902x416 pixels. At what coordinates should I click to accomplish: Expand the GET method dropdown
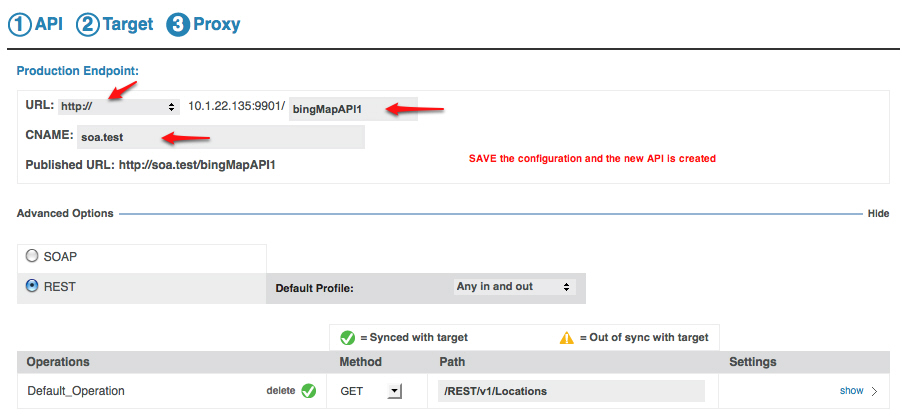tap(393, 391)
